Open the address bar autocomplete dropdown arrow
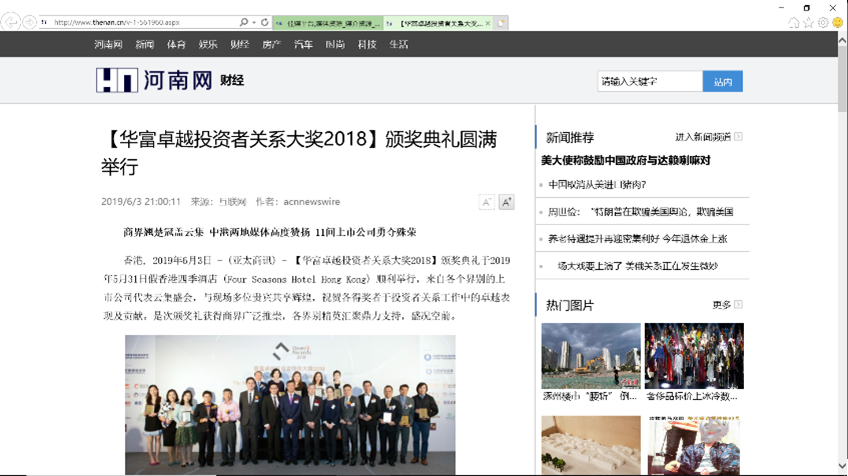This screenshot has height=476, width=848. tap(254, 22)
